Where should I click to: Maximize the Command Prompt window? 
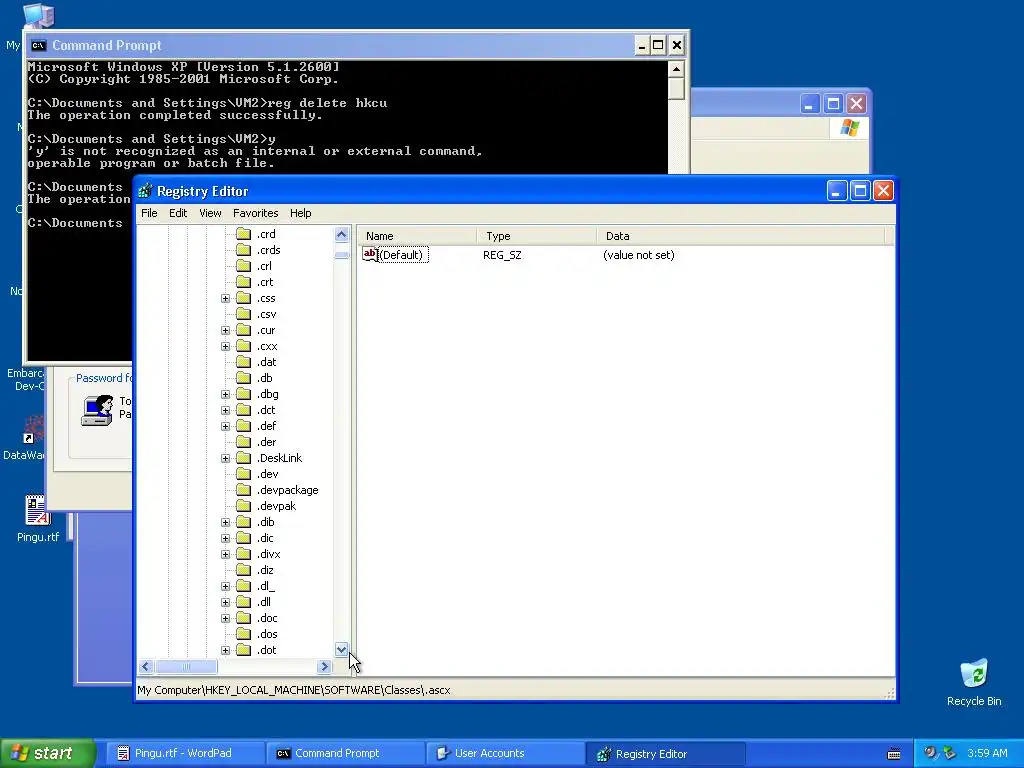pos(658,45)
